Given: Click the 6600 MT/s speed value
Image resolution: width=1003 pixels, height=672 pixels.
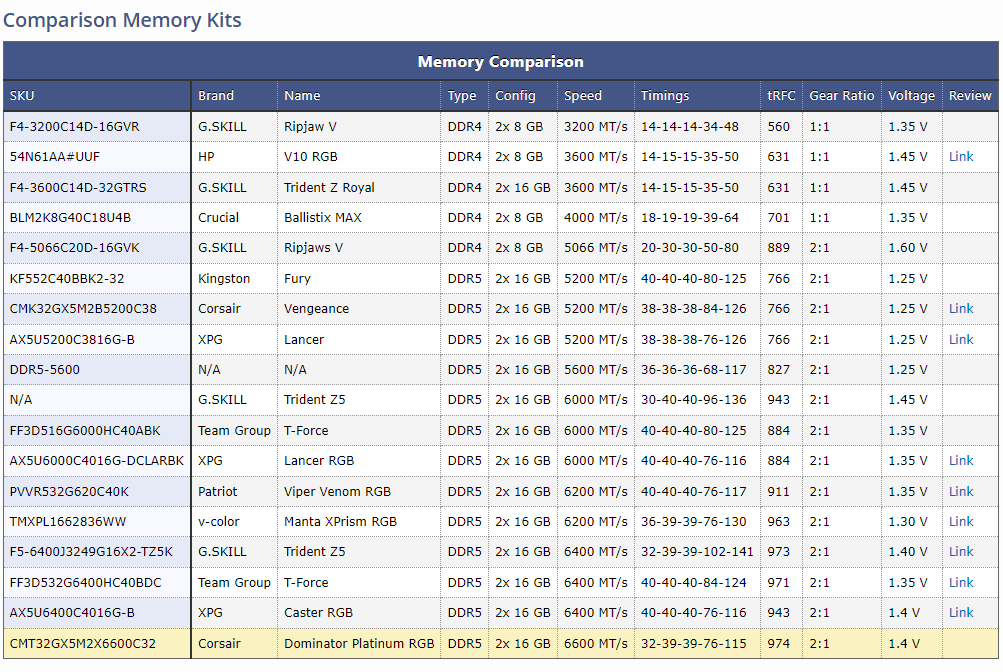Looking at the screenshot, I should [596, 644].
